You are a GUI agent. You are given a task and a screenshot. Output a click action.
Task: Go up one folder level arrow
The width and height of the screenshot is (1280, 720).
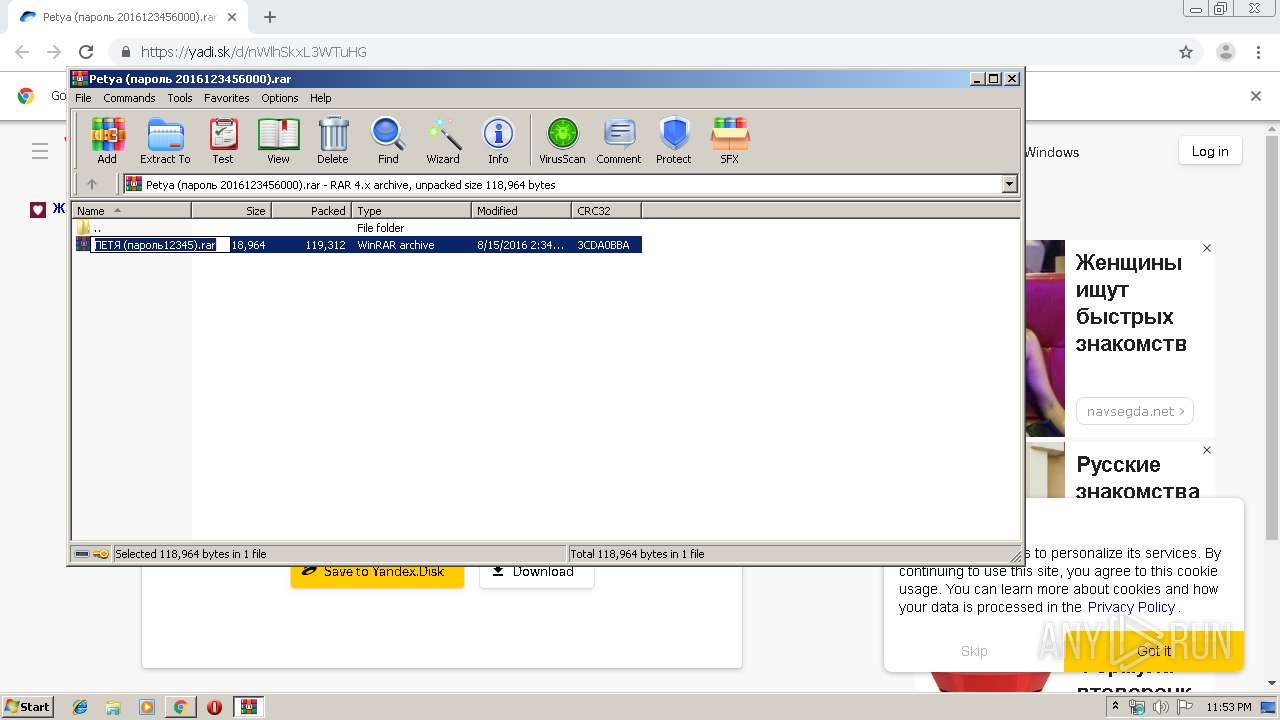point(92,184)
